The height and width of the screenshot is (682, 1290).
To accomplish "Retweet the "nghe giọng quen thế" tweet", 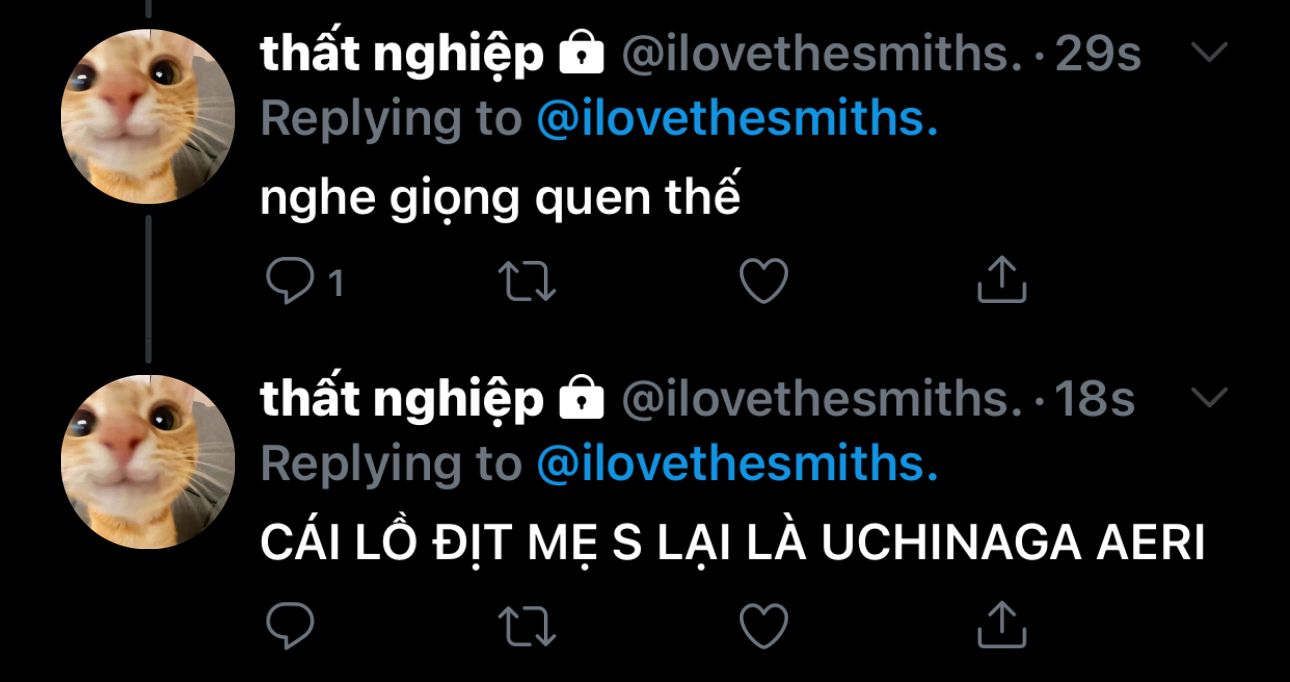I will click(527, 282).
